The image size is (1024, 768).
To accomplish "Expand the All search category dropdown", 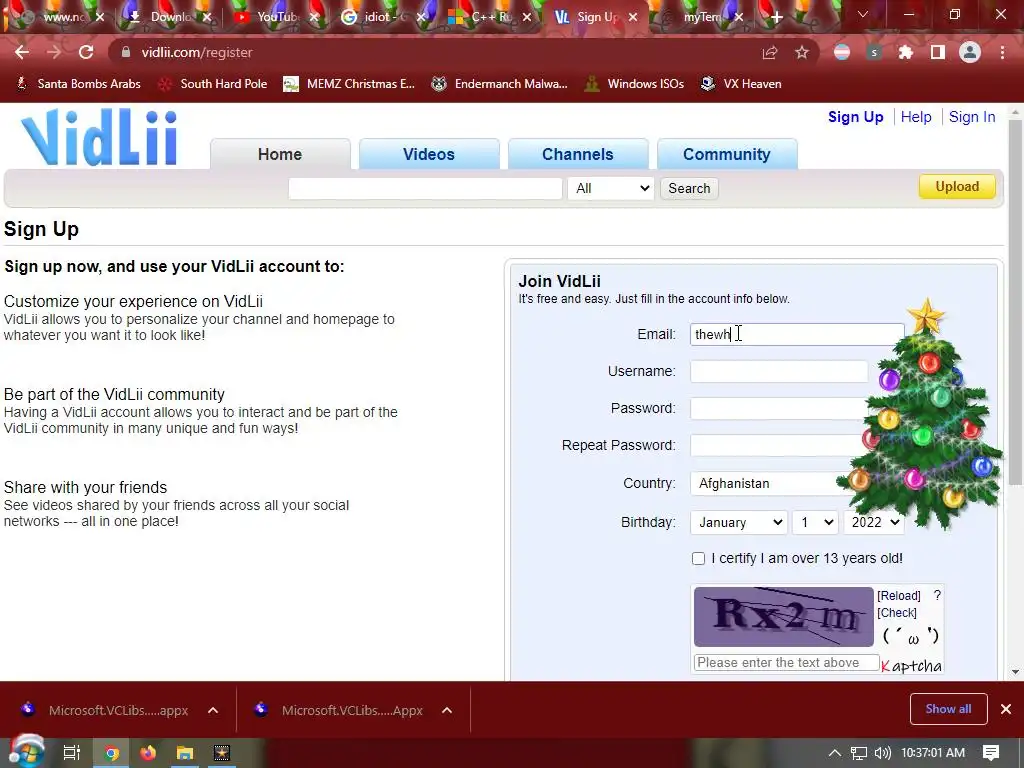I will (x=611, y=188).
